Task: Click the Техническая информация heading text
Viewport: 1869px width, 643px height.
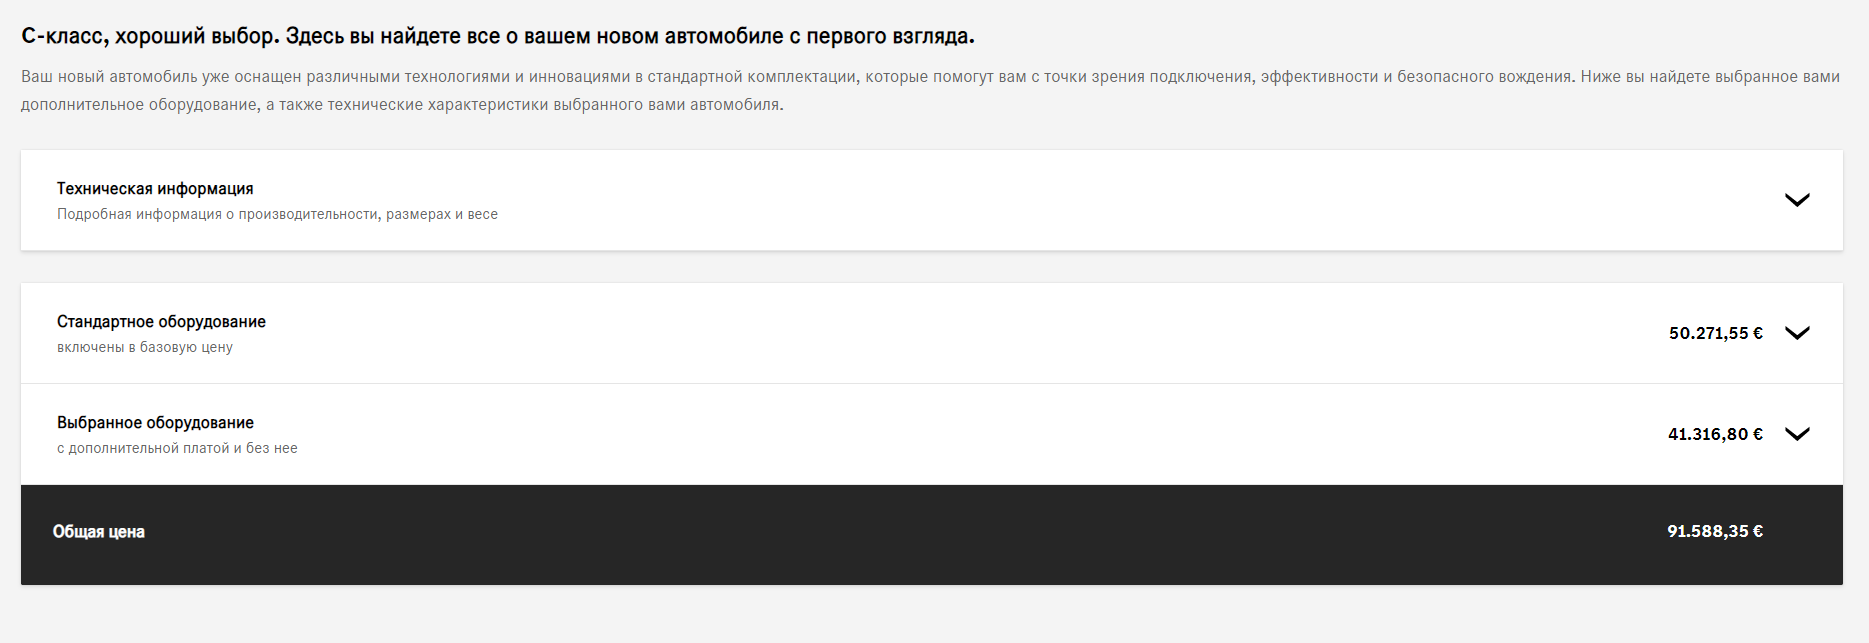Action: [x=155, y=188]
